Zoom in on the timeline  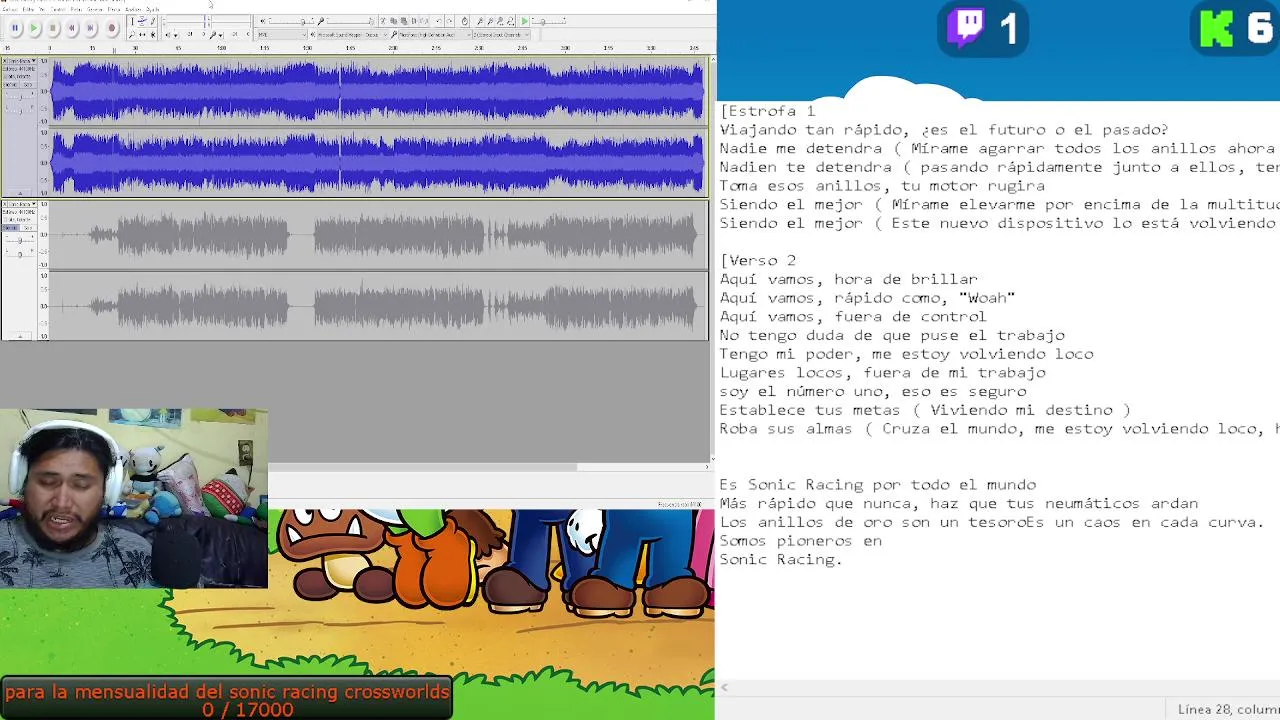point(480,21)
